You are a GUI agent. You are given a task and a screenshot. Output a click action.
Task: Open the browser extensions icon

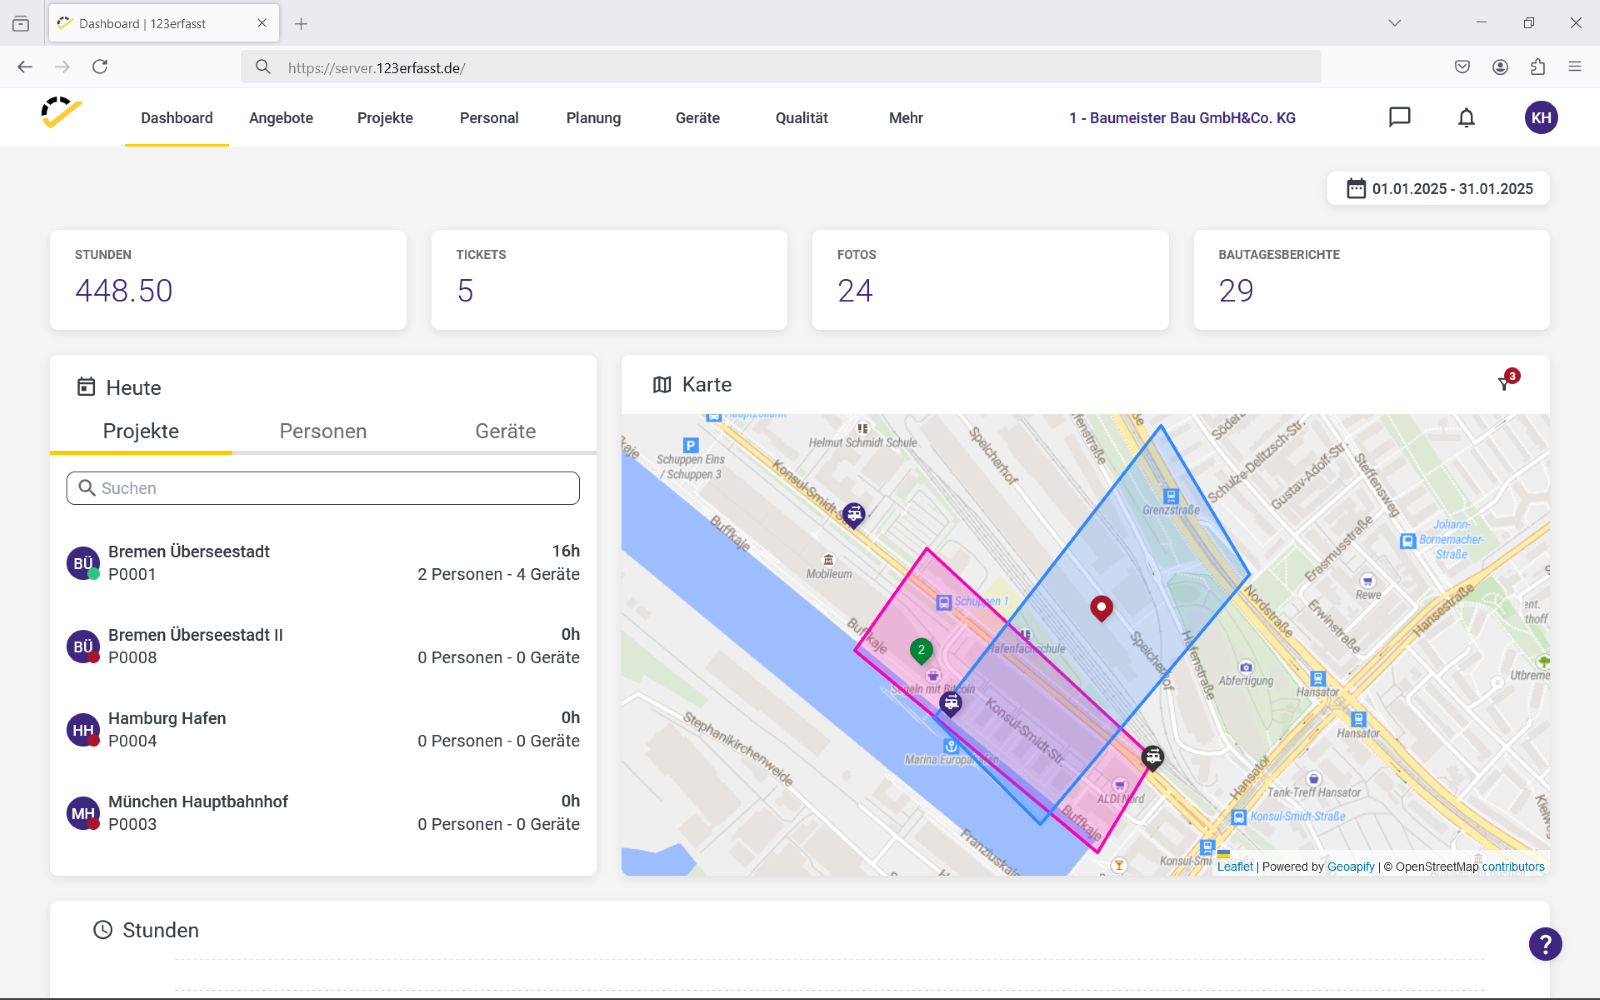tap(1538, 67)
